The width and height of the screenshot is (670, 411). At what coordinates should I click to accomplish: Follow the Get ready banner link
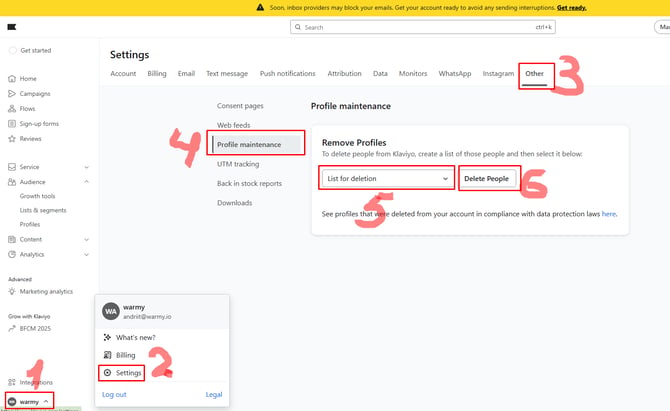coord(571,8)
